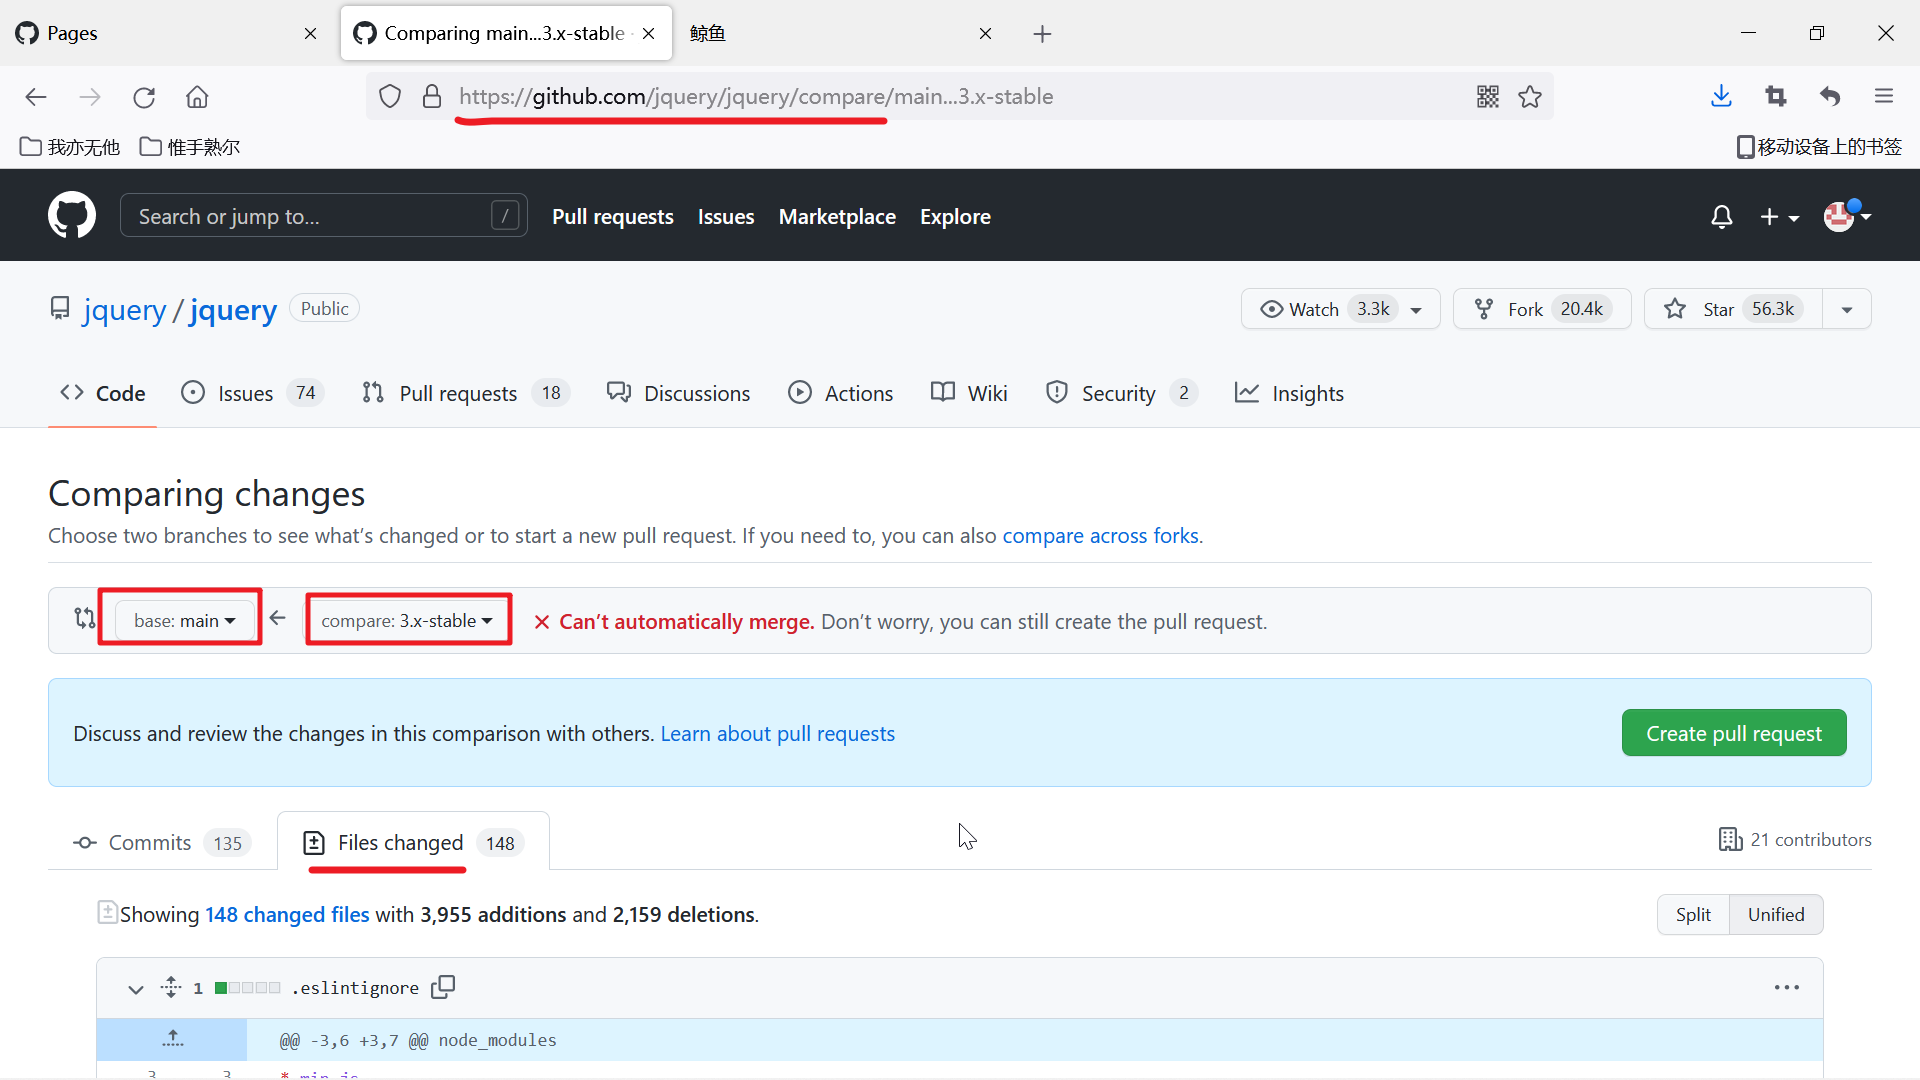Open Pull requests in top navigation
Screen dimensions: 1920x1080
613,217
